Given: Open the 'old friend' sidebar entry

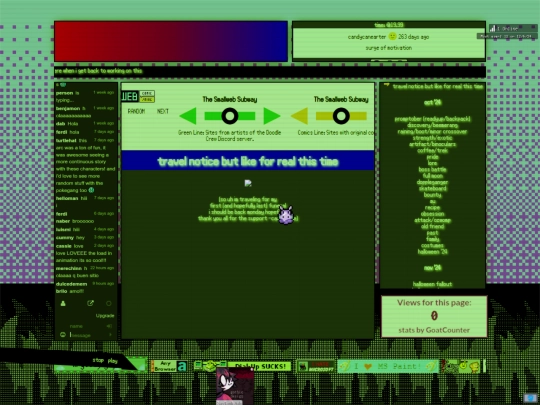Looking at the screenshot, I should [x=433, y=227].
